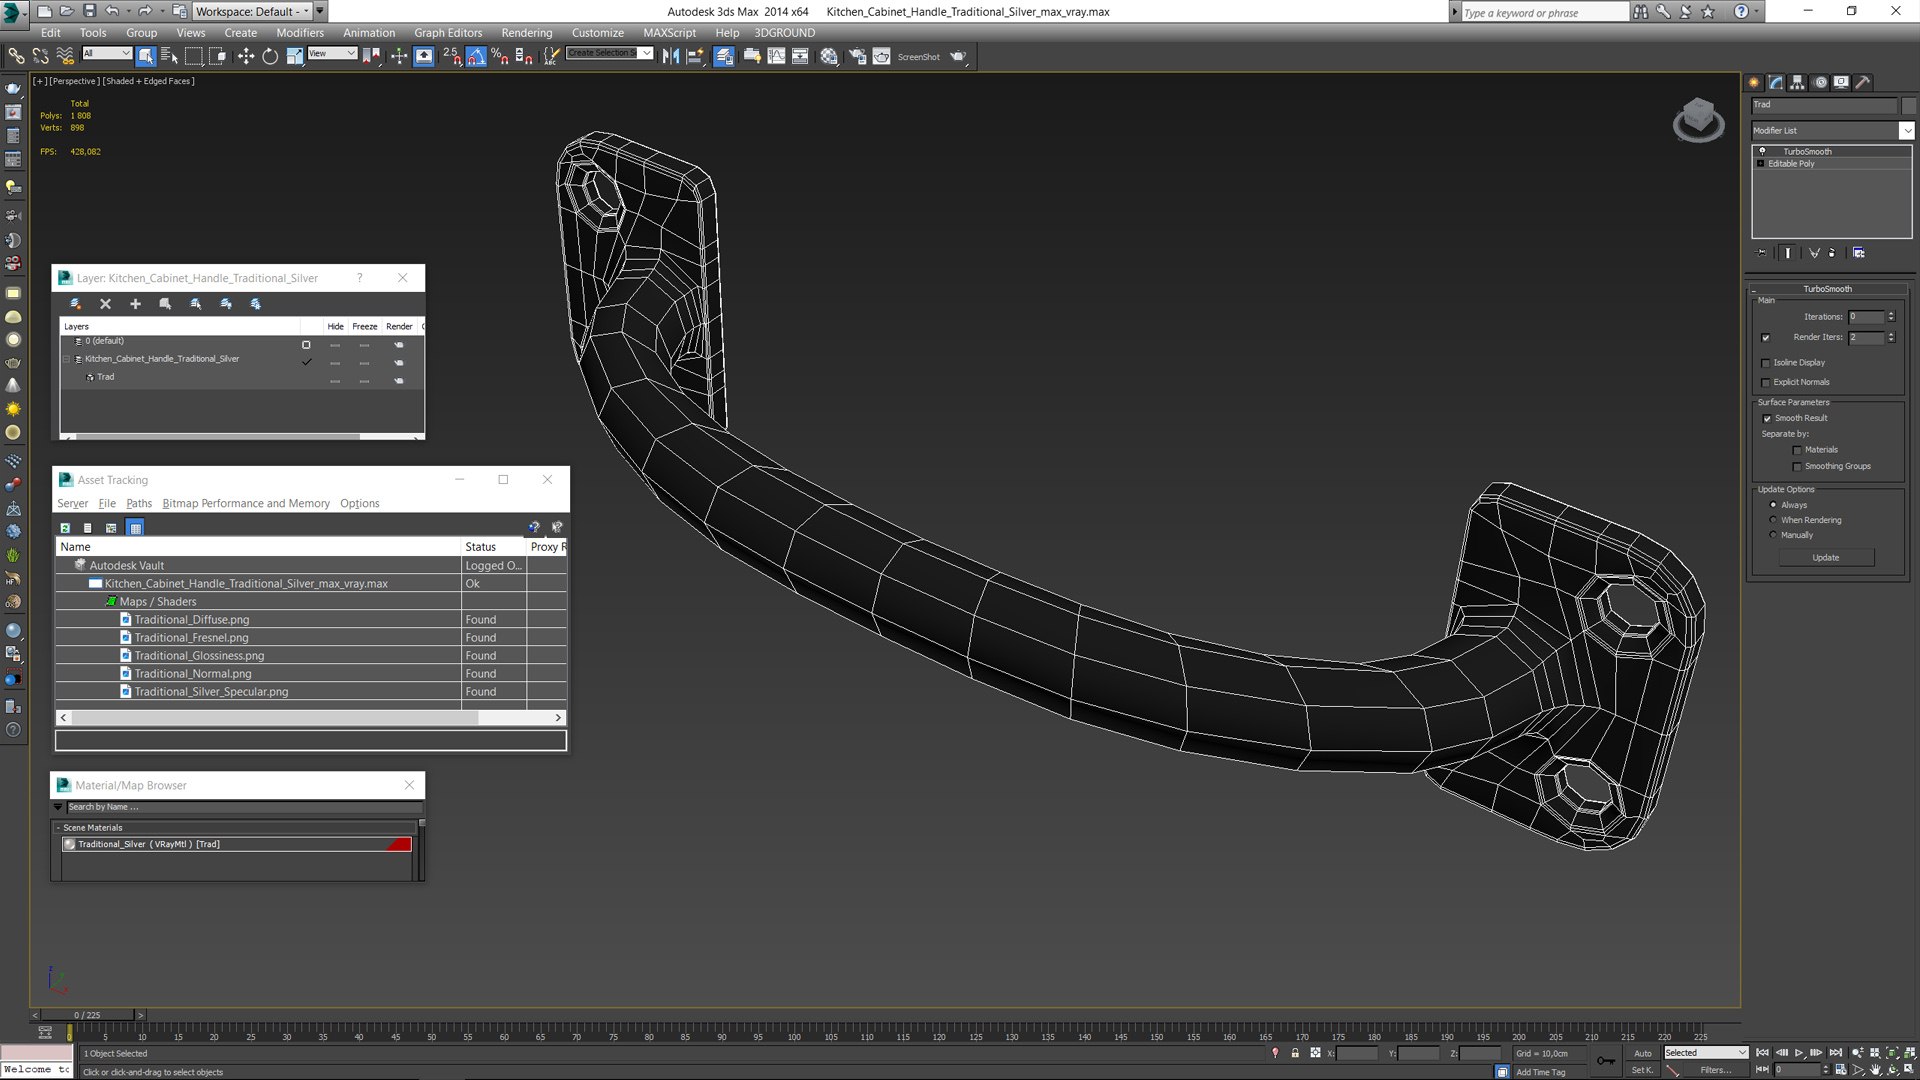Click the delete layer X icon

click(x=105, y=304)
